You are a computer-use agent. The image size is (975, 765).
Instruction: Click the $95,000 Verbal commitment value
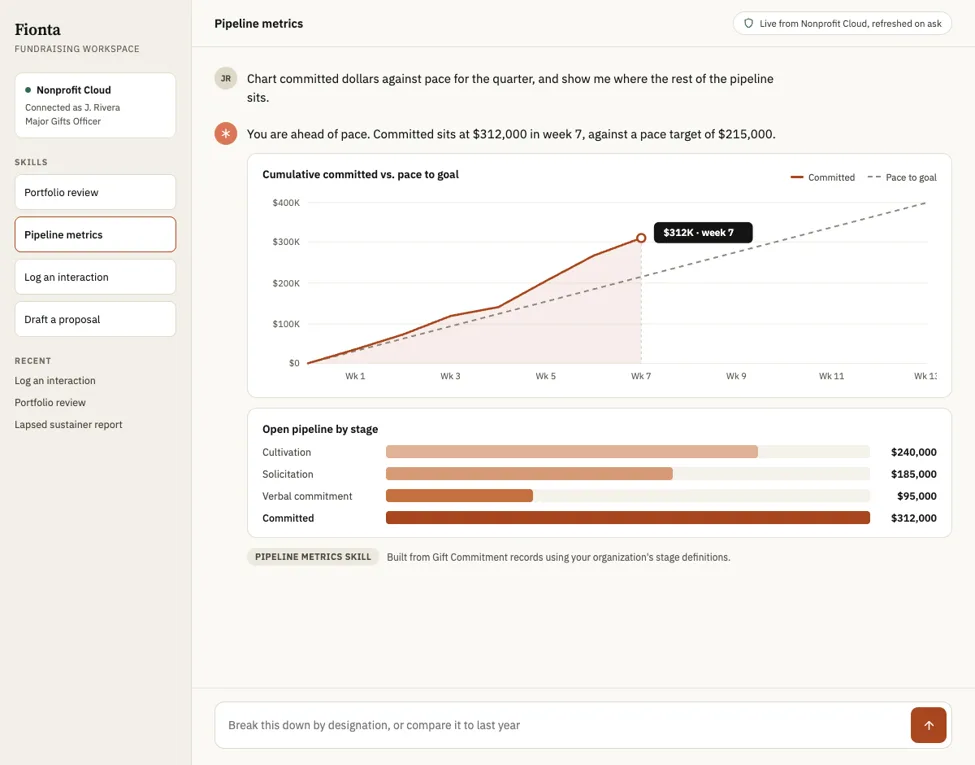point(917,496)
